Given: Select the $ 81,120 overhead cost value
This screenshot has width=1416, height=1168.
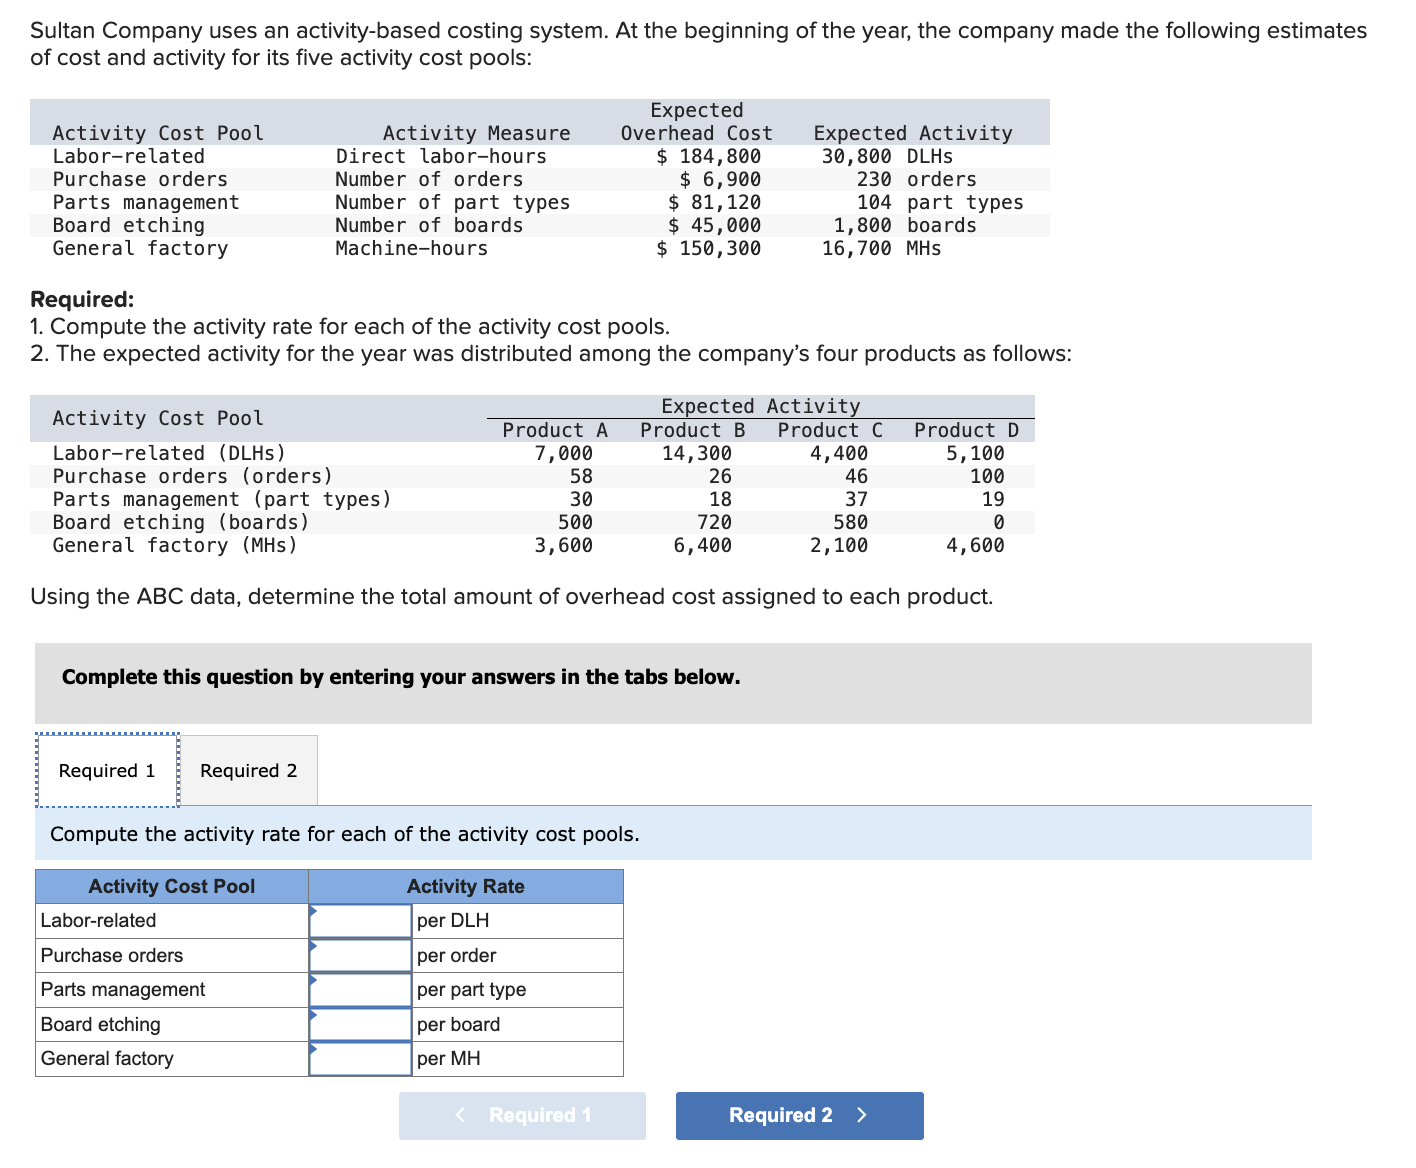Looking at the screenshot, I should pyautogui.click(x=715, y=202).
